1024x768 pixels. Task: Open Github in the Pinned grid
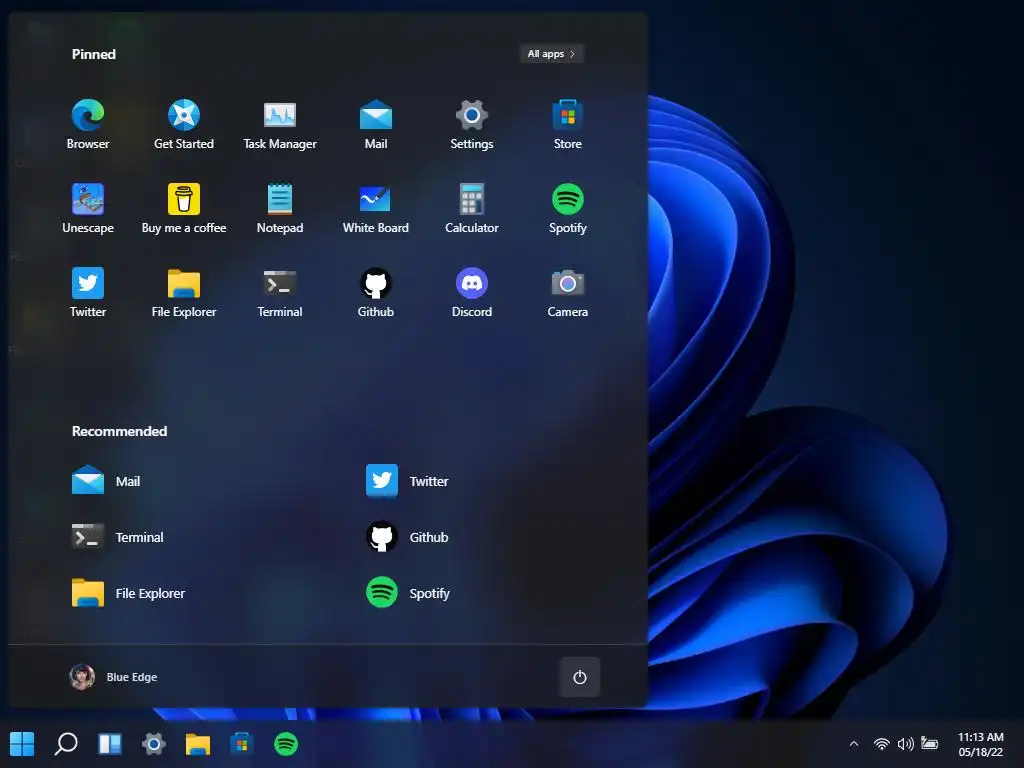pyautogui.click(x=376, y=293)
